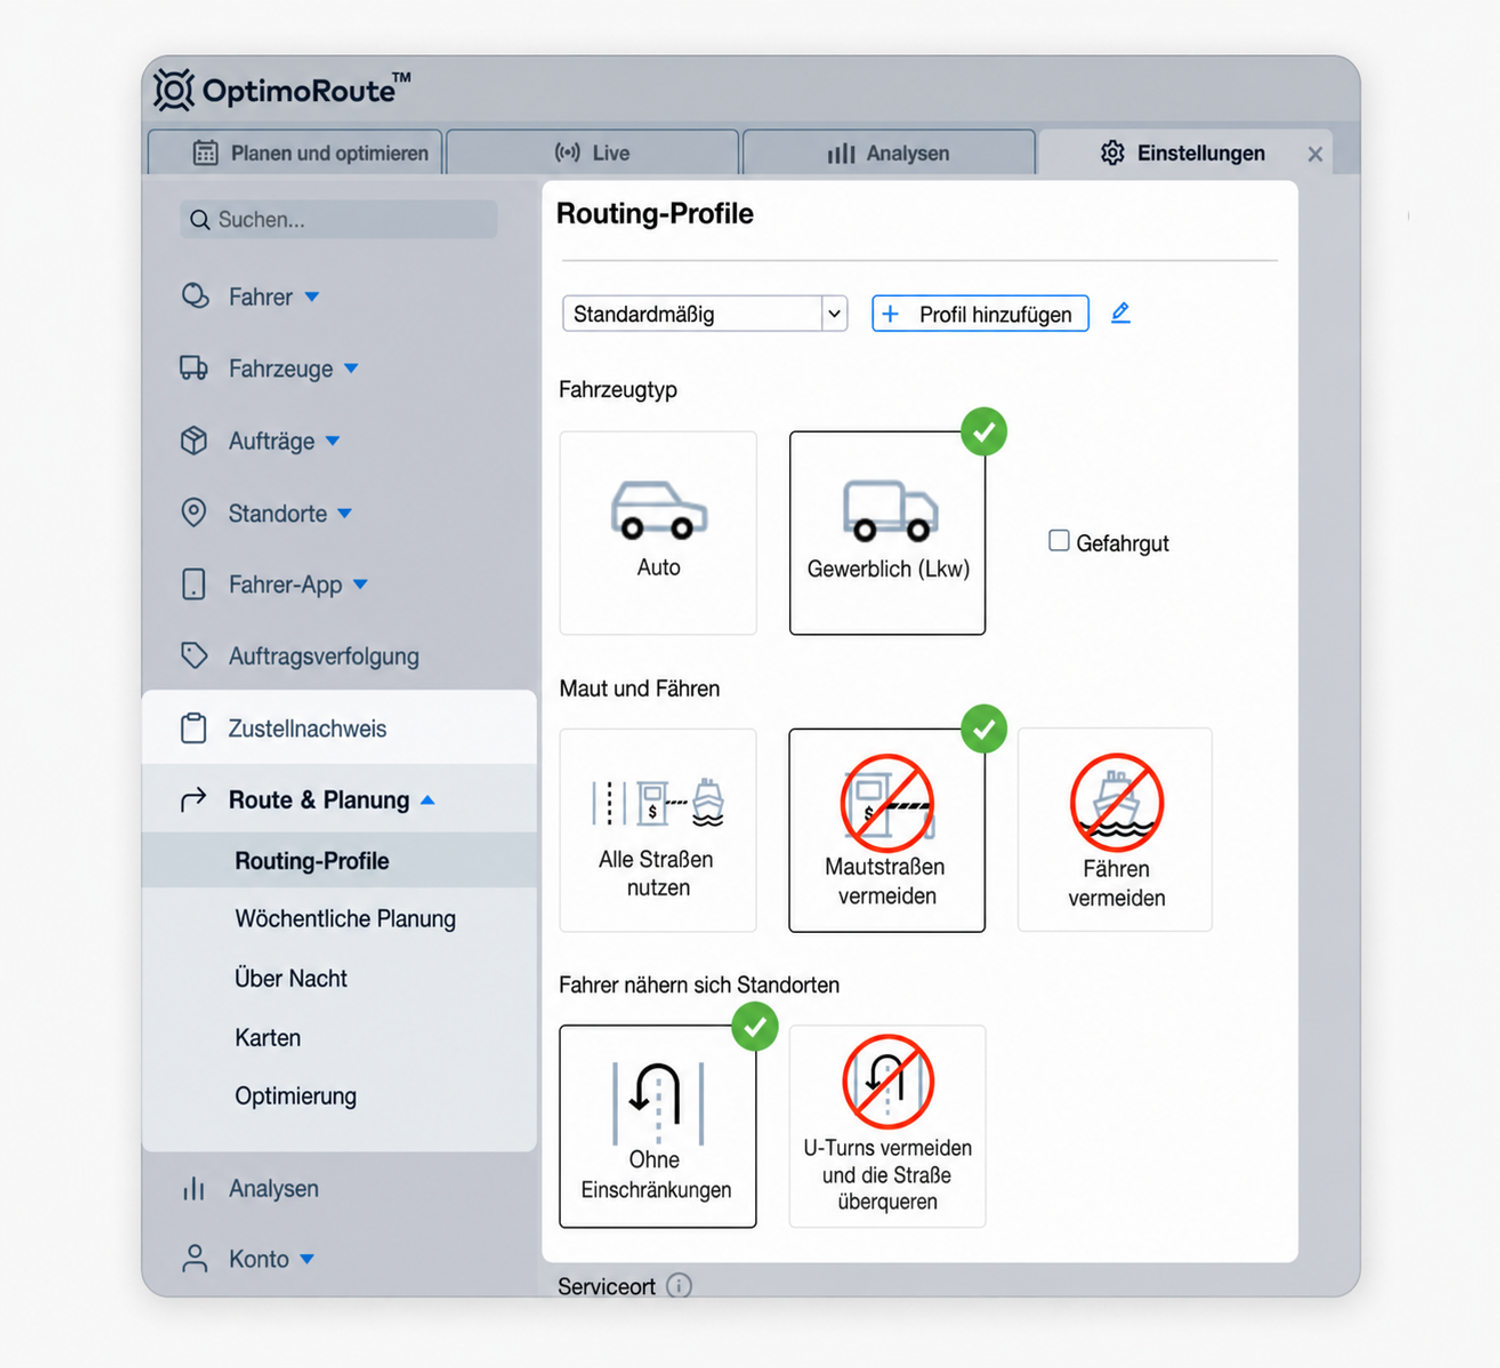Select Mautstraßen vermeiden option
This screenshot has height=1368, width=1500.
(x=887, y=830)
